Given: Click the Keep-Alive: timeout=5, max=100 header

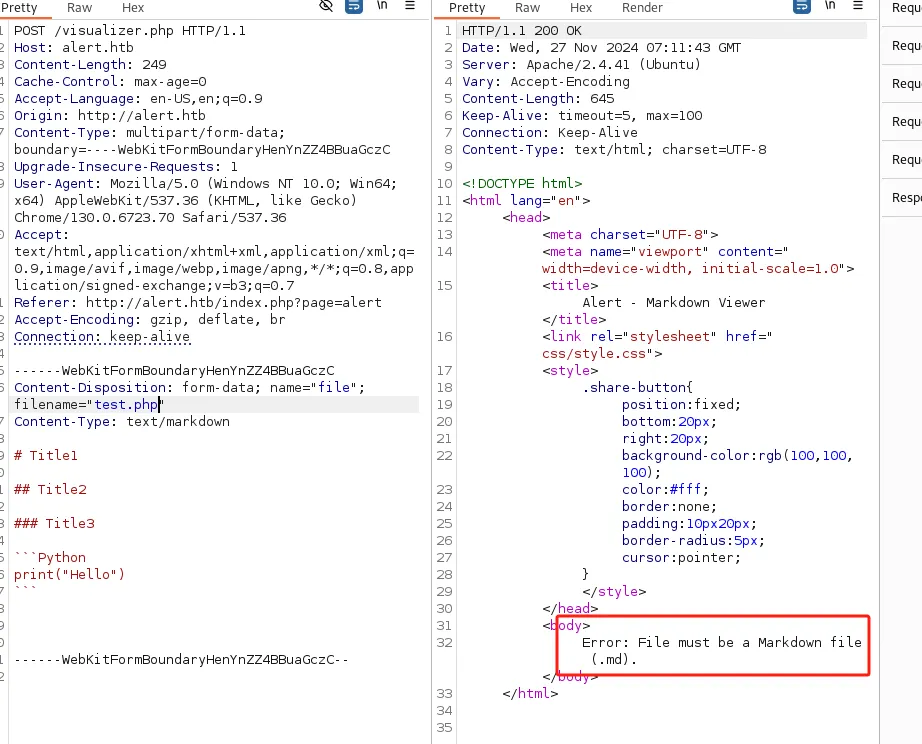Looking at the screenshot, I should coord(582,116).
